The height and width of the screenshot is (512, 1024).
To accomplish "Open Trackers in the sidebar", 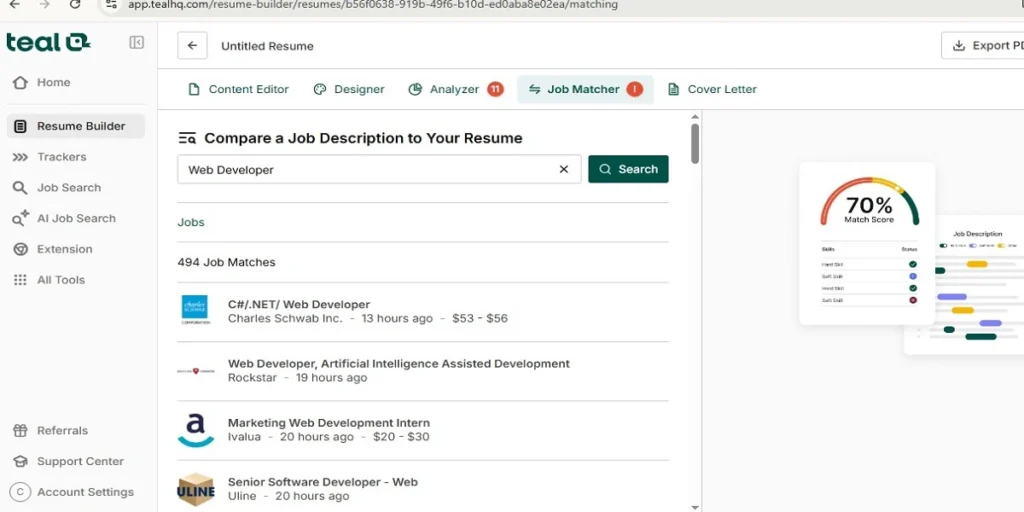I will click(76, 157).
